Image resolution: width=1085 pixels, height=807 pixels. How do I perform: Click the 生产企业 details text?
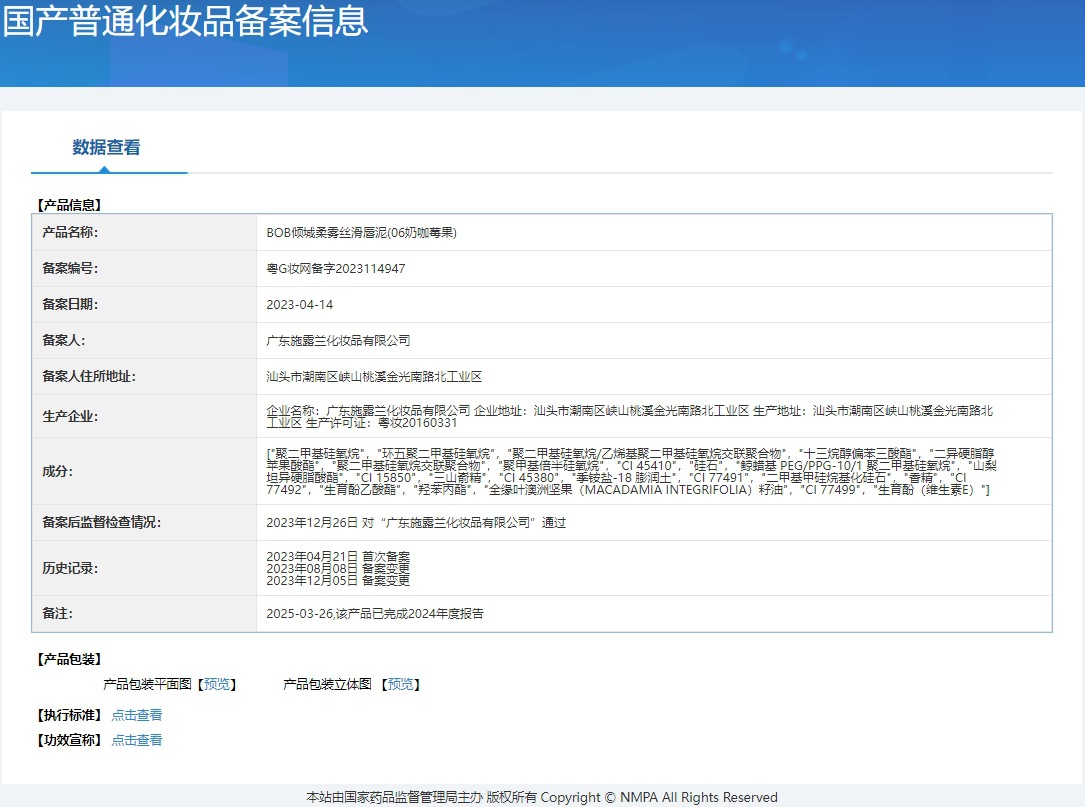coord(630,417)
